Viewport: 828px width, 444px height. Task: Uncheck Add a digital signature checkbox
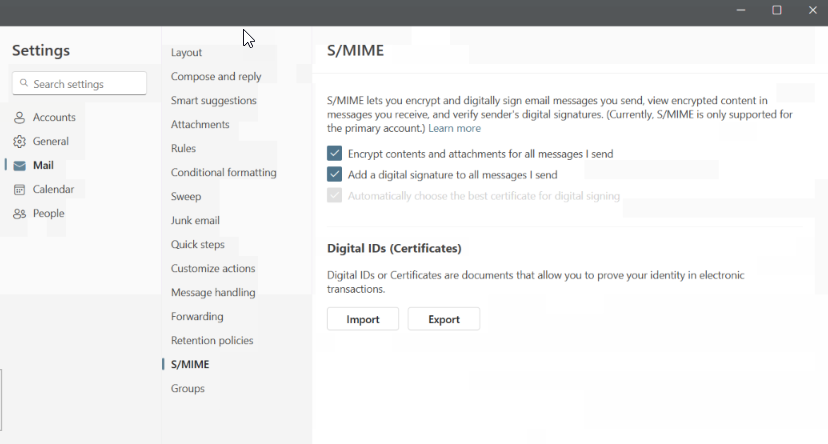334,174
